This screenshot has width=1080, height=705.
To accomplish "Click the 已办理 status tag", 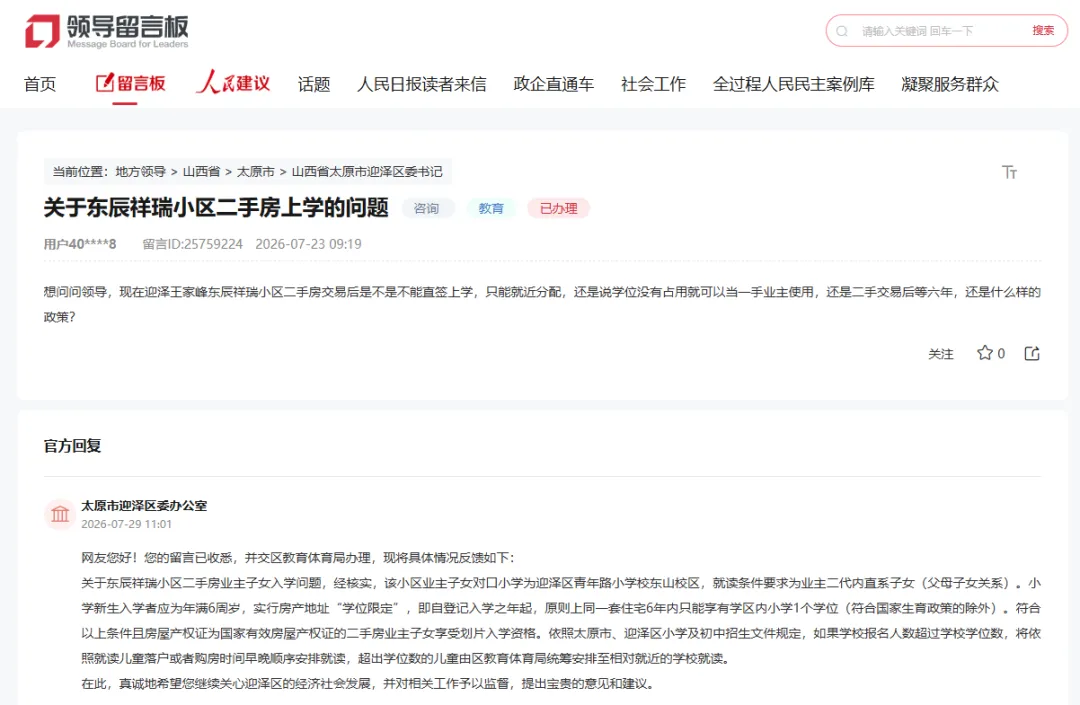I will click(559, 208).
